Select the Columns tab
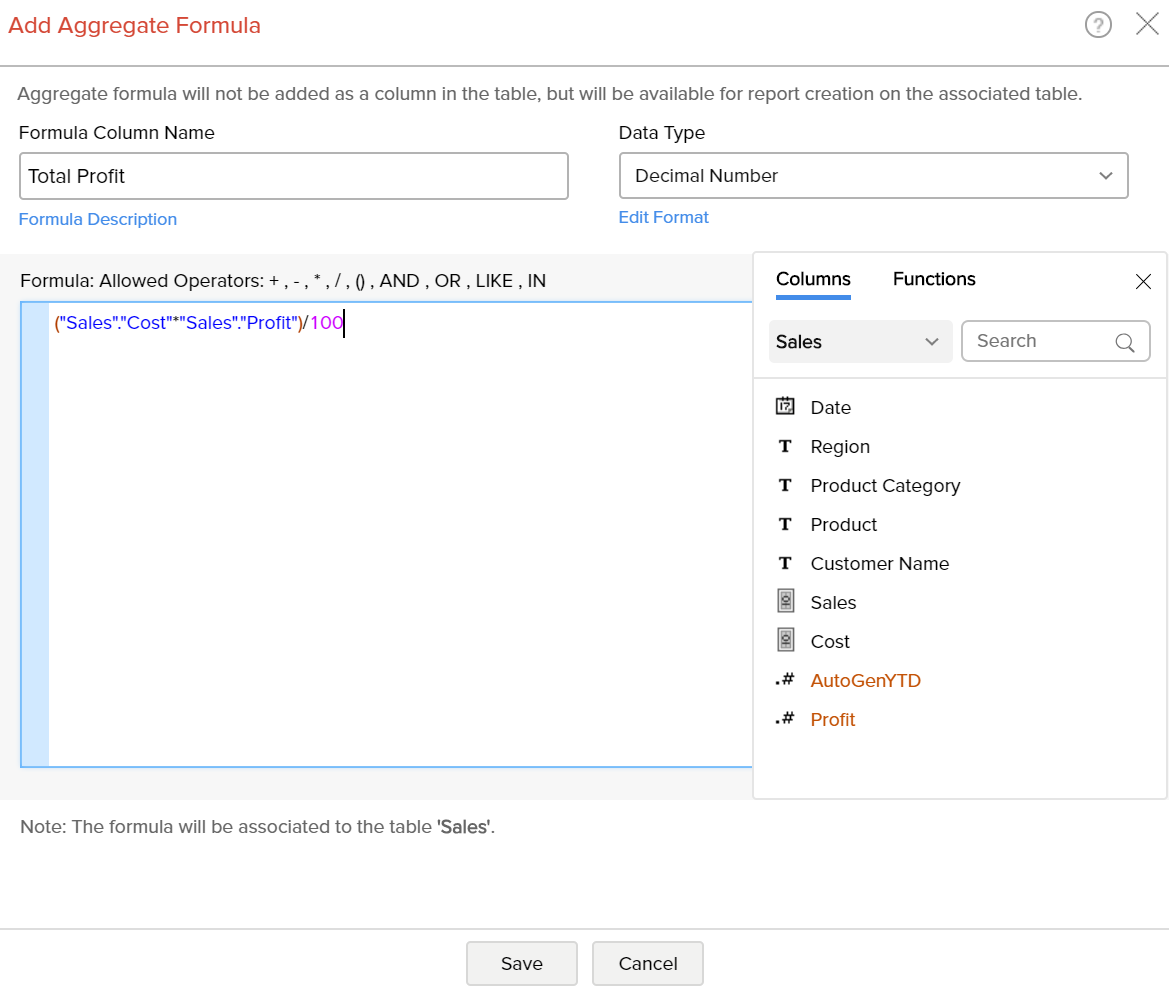This screenshot has height=990, width=1169. 813,280
